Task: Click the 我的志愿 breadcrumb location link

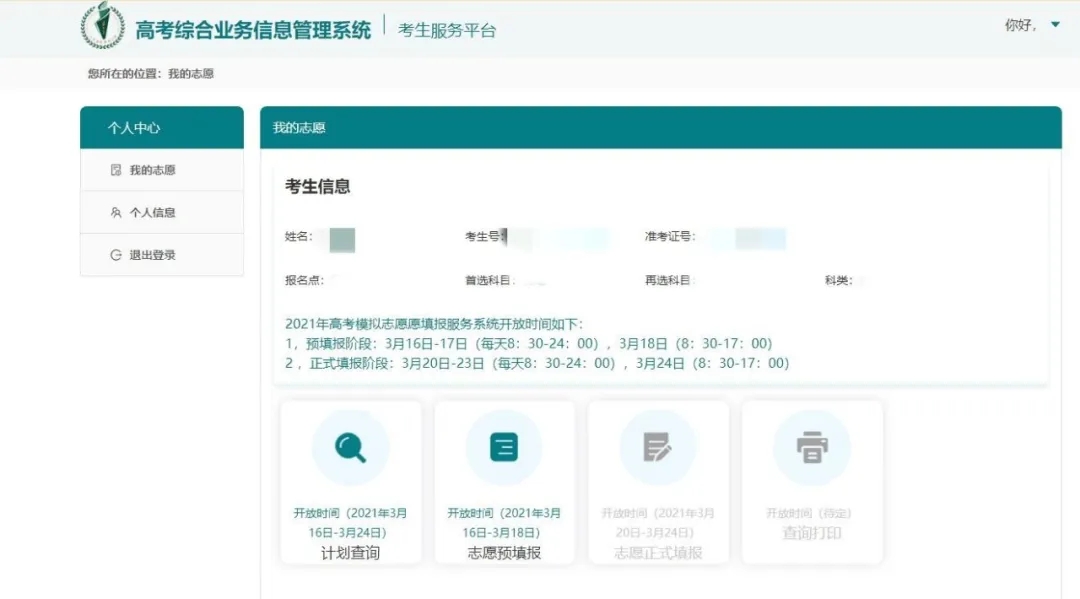Action: tap(190, 74)
